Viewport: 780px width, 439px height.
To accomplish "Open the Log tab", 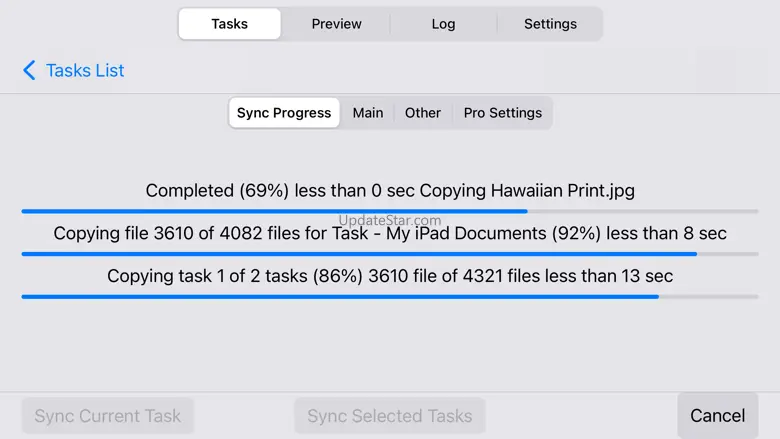I will coord(443,24).
